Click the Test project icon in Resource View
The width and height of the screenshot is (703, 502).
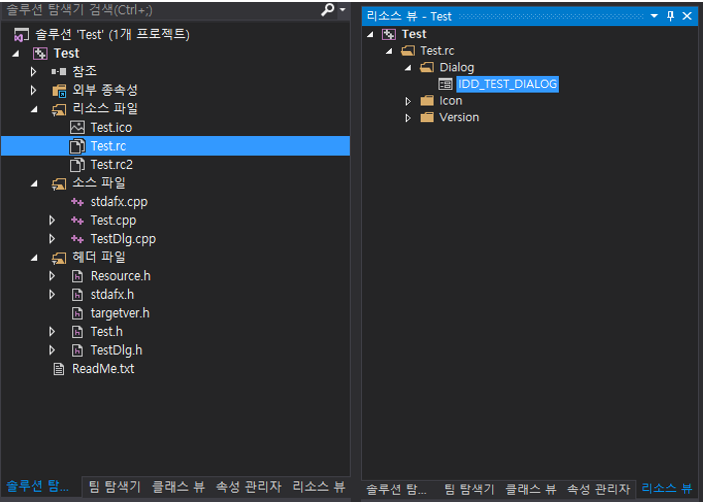[x=389, y=35]
